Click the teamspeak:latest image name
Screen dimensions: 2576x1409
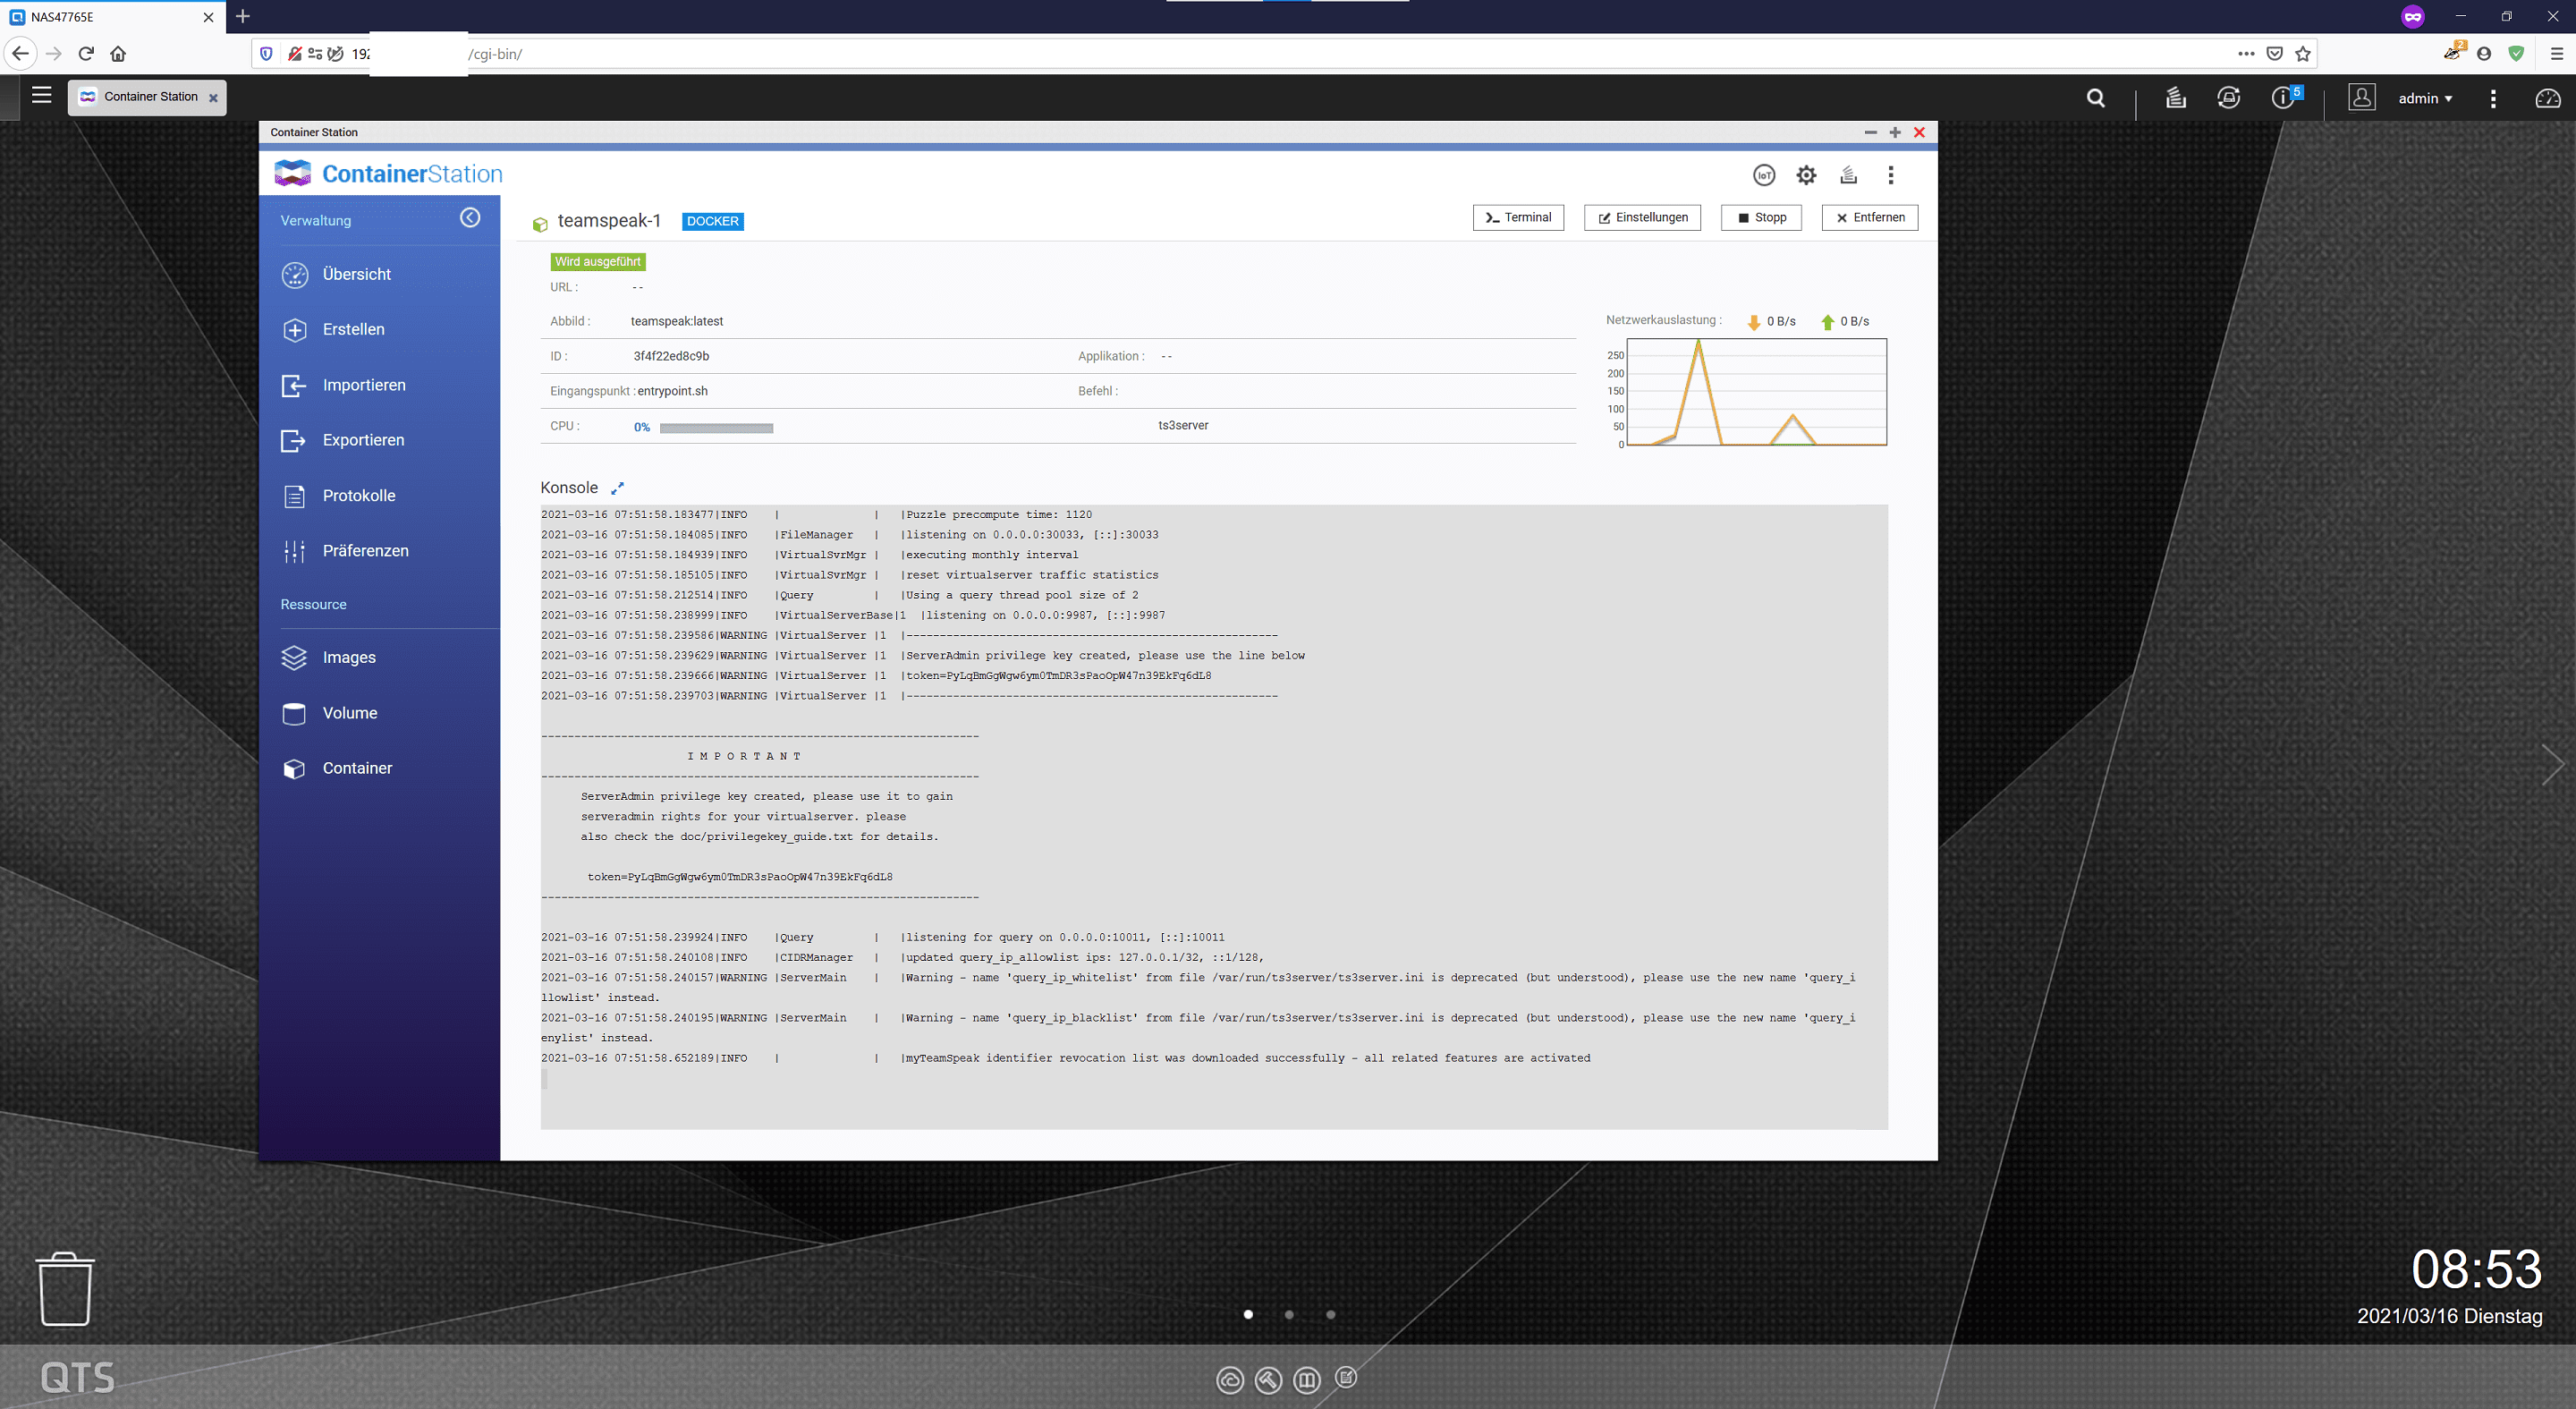pyautogui.click(x=677, y=321)
